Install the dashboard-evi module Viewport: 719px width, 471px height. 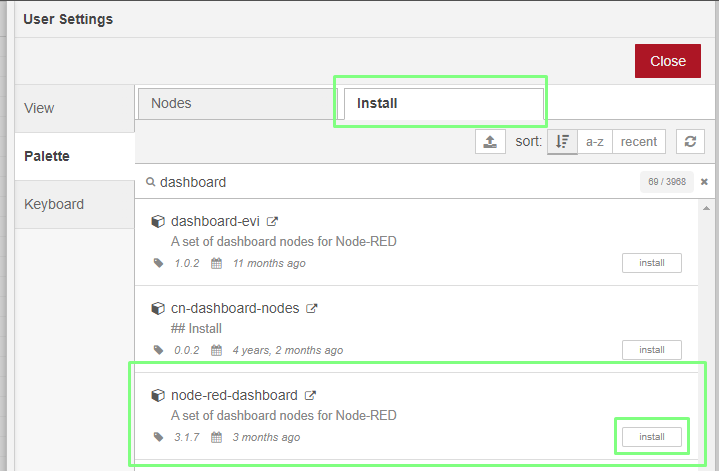click(652, 263)
